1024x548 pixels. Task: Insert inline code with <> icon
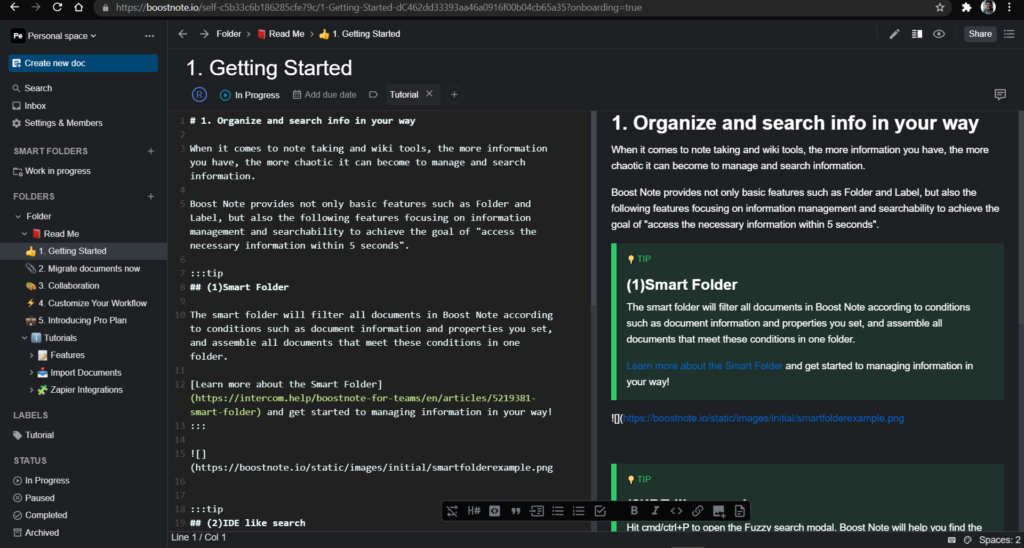pyautogui.click(x=677, y=511)
